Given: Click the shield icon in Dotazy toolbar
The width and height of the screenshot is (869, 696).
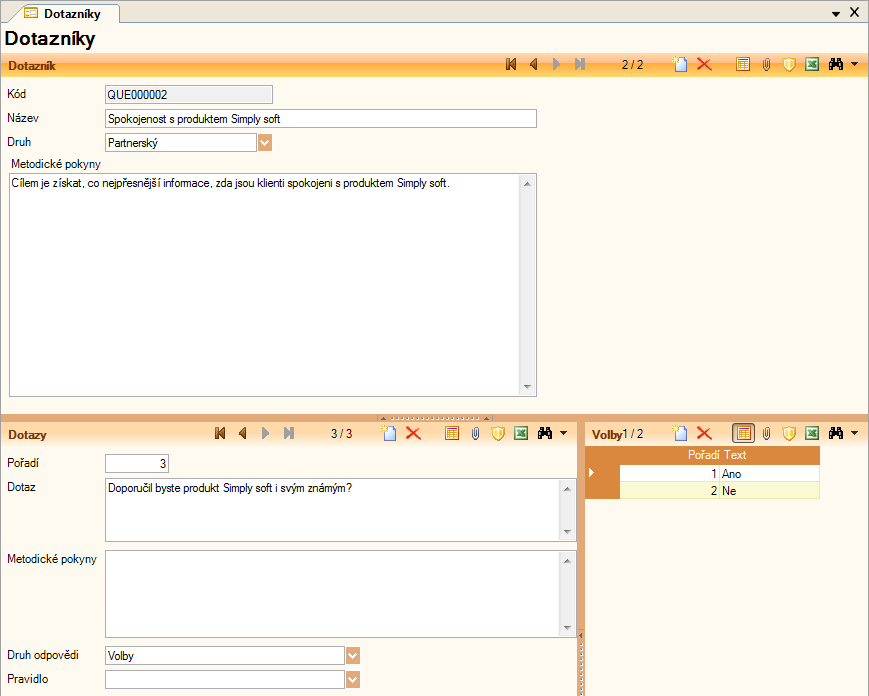Looking at the screenshot, I should point(497,433).
